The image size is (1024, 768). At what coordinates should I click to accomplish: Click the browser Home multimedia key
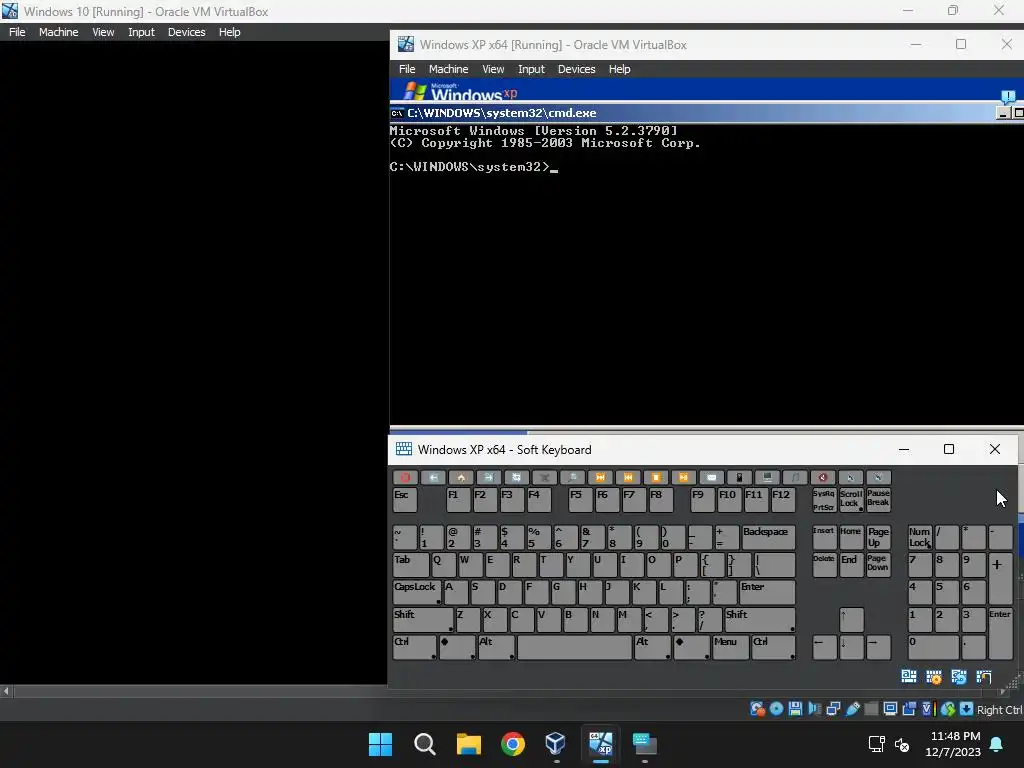461,477
